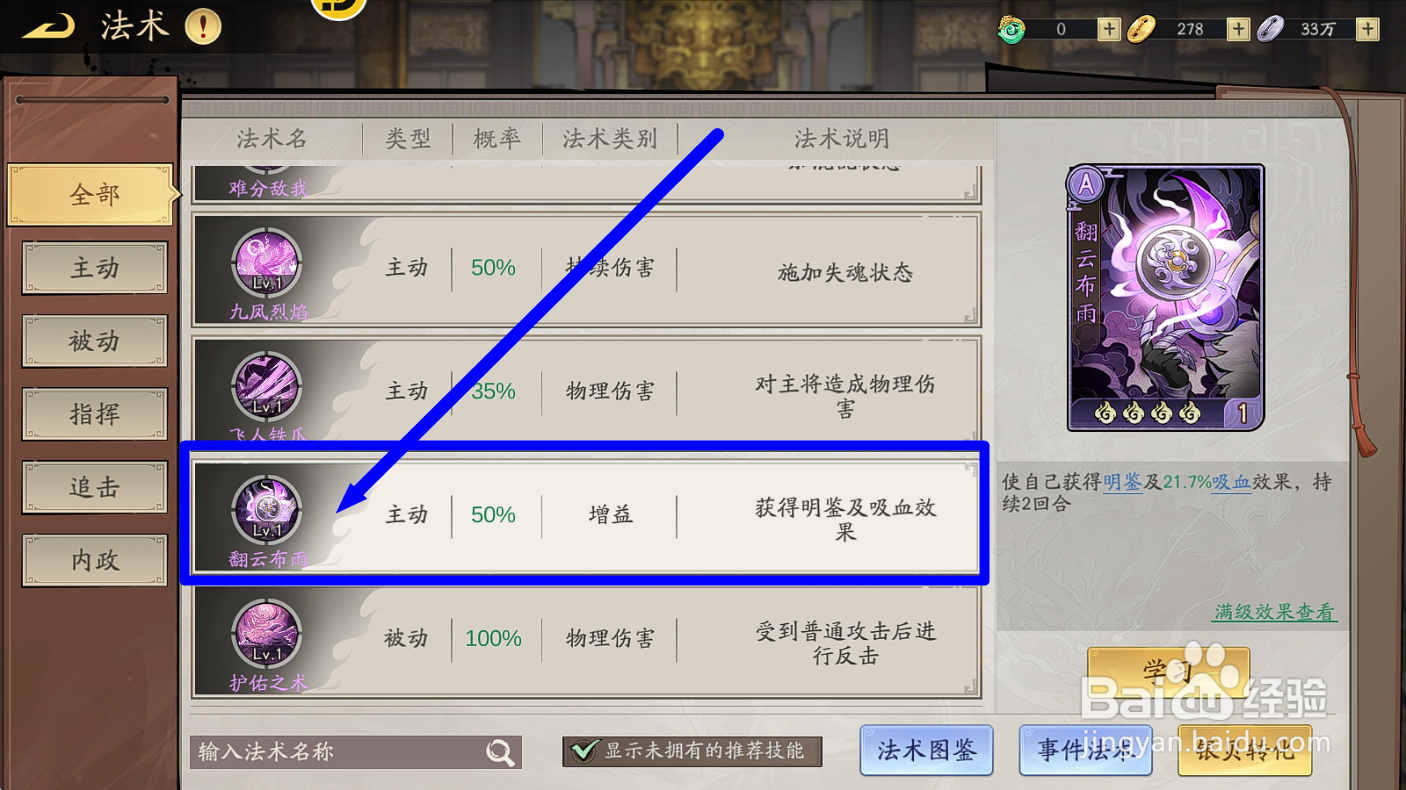Toggle 显示未拥有的推荐技能 checkbox

tap(582, 750)
